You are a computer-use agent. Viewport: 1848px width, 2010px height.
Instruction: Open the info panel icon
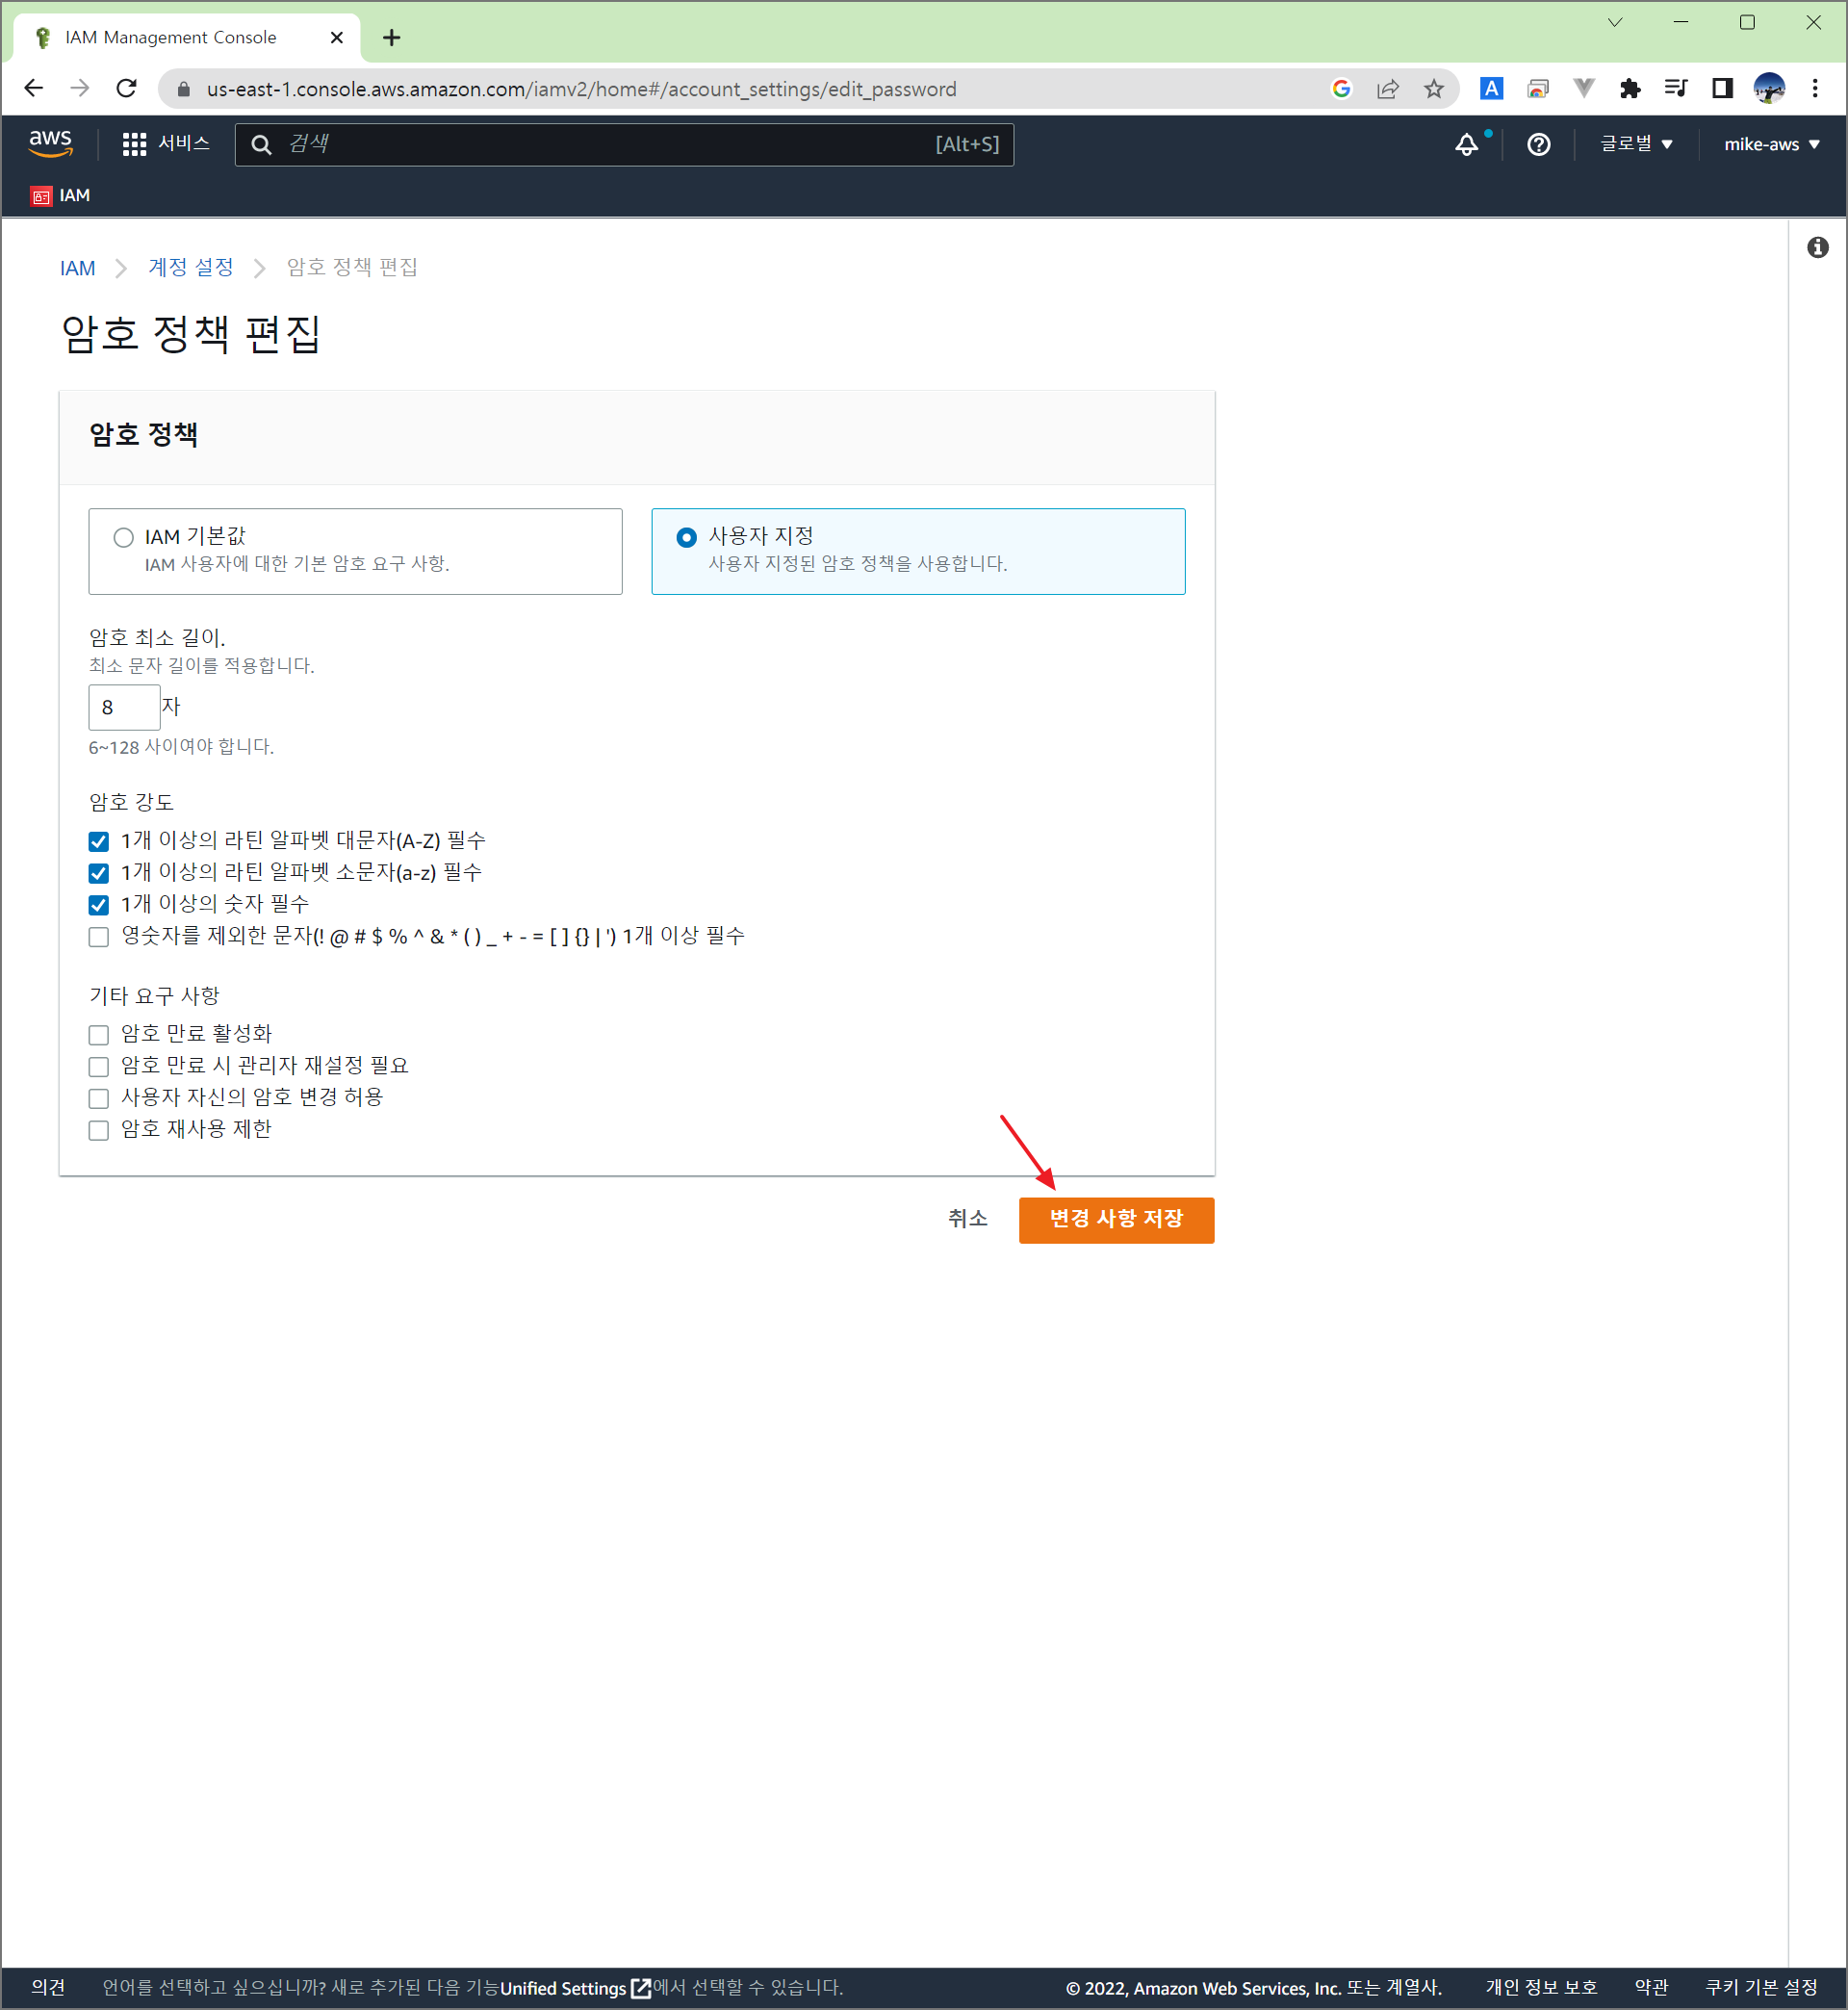(x=1817, y=247)
